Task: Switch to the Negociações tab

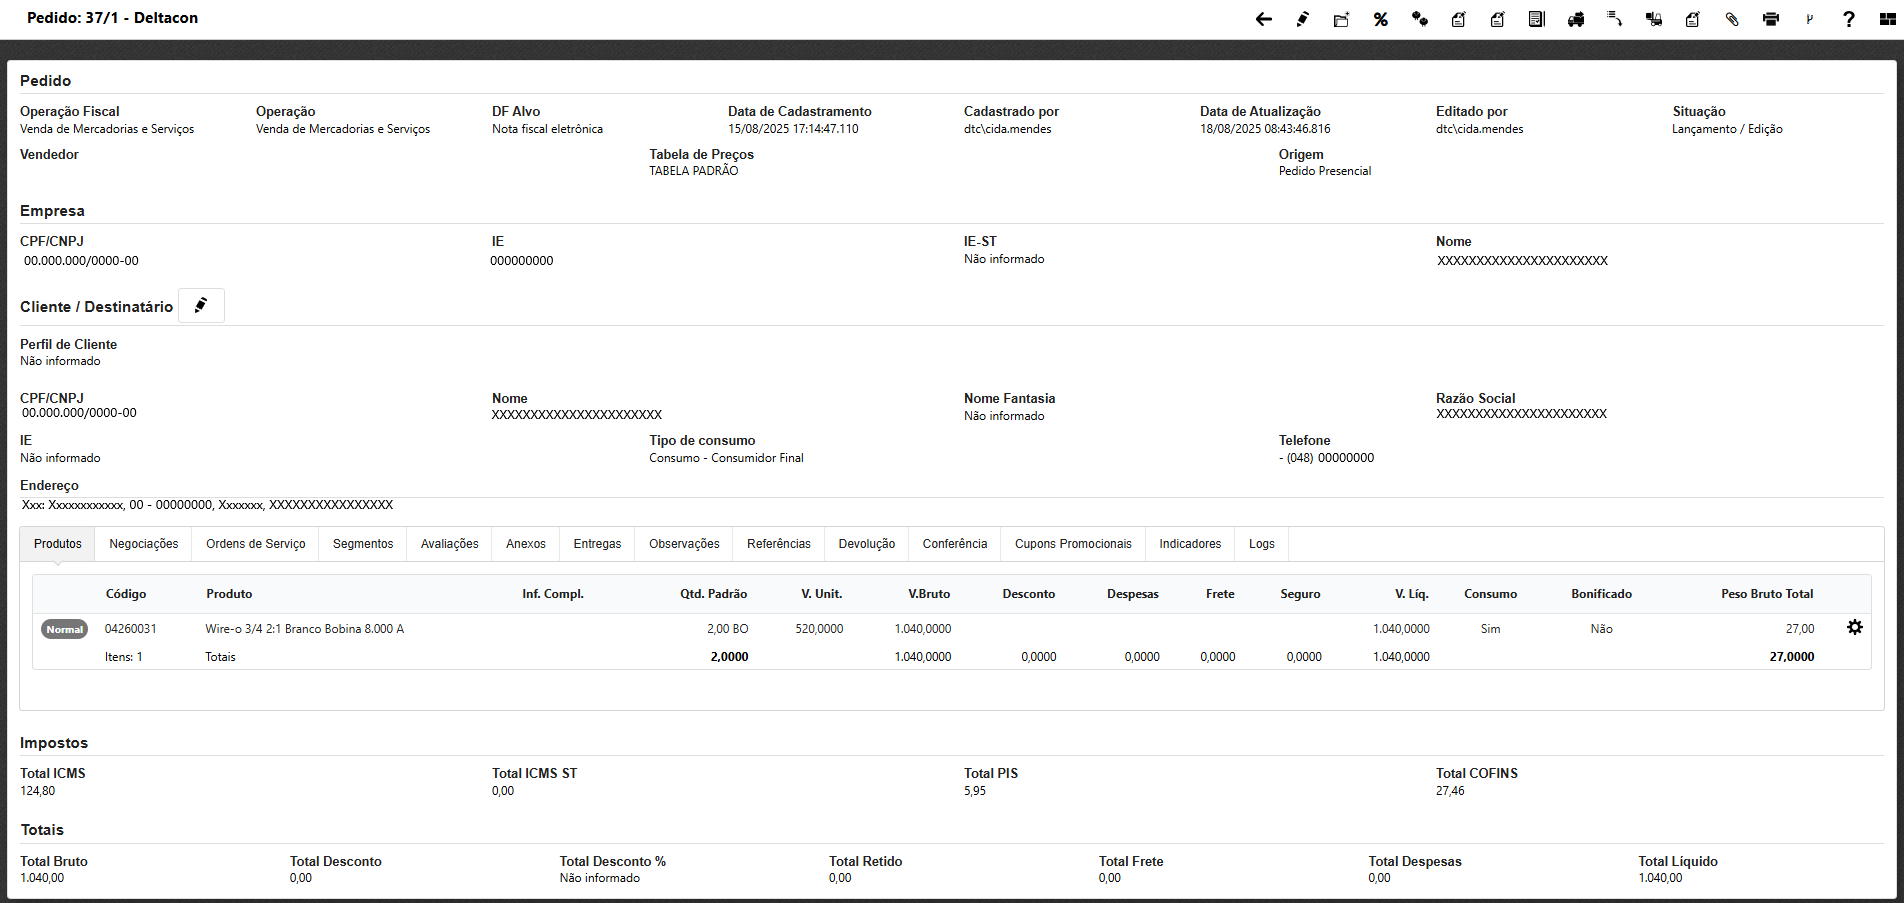Action: (x=143, y=544)
